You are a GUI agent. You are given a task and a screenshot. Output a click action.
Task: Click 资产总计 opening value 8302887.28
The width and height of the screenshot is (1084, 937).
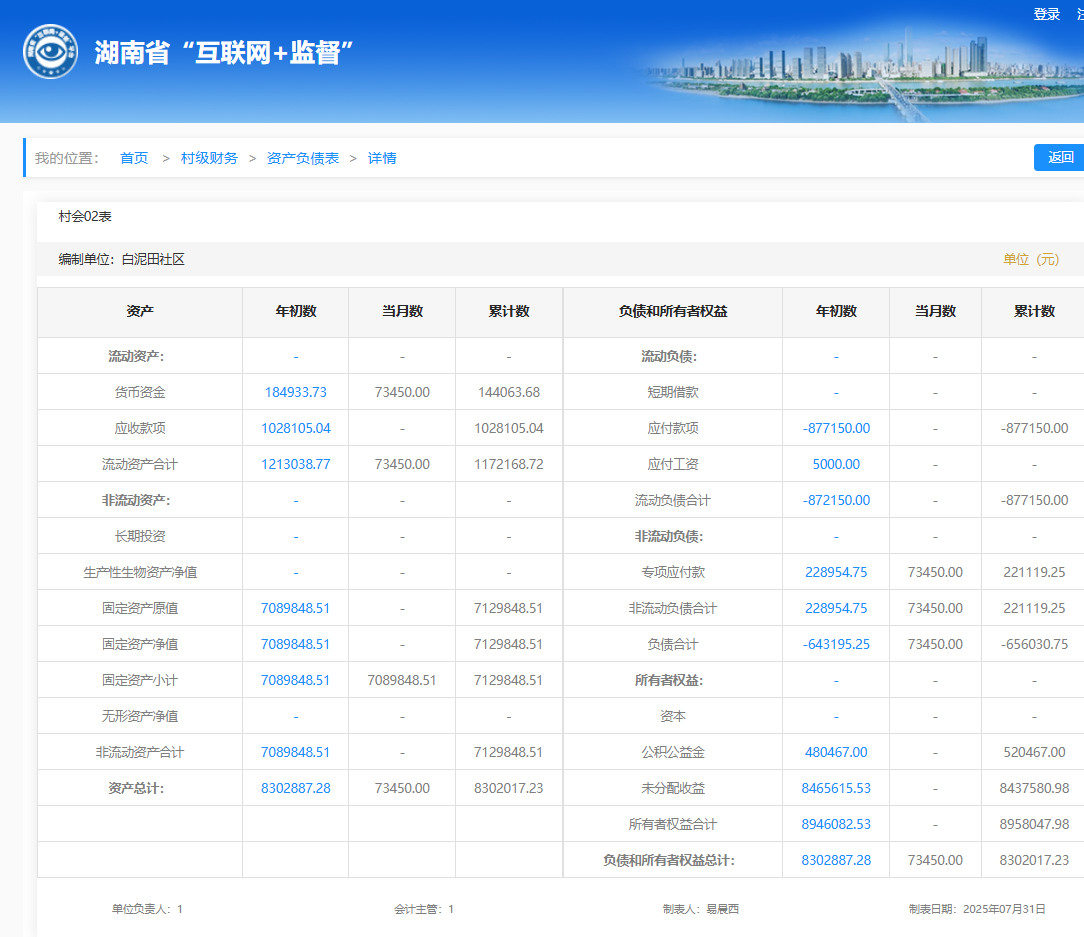point(295,788)
